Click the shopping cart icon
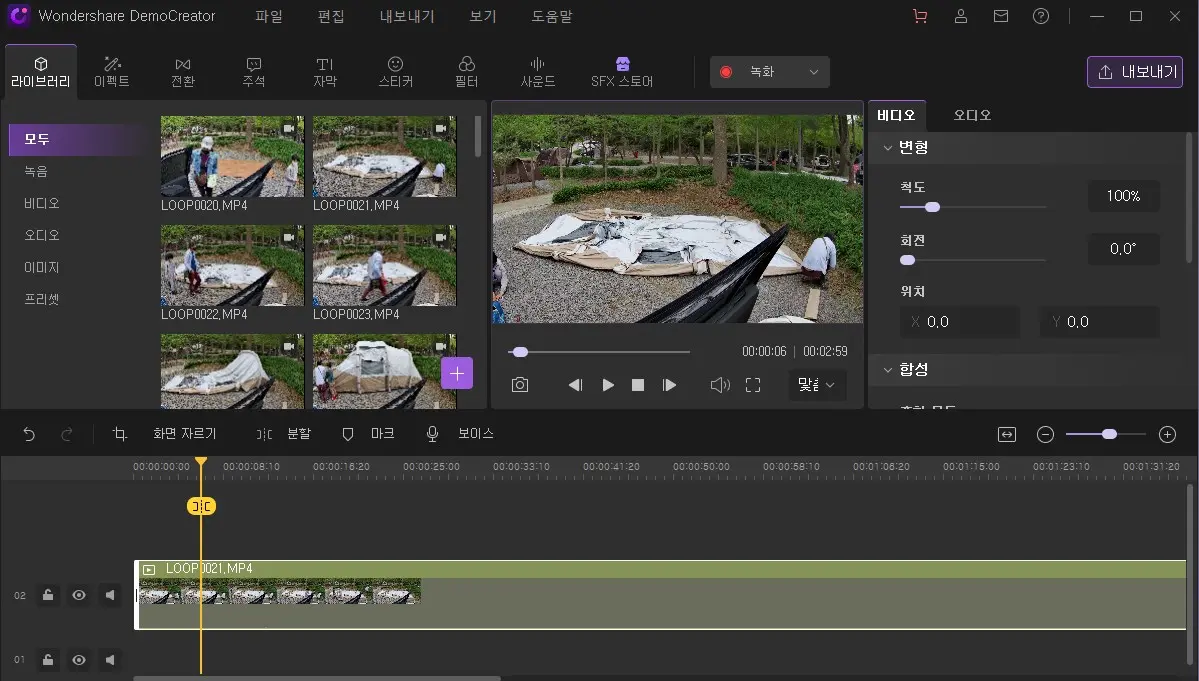This screenshot has width=1199, height=681. pos(921,16)
